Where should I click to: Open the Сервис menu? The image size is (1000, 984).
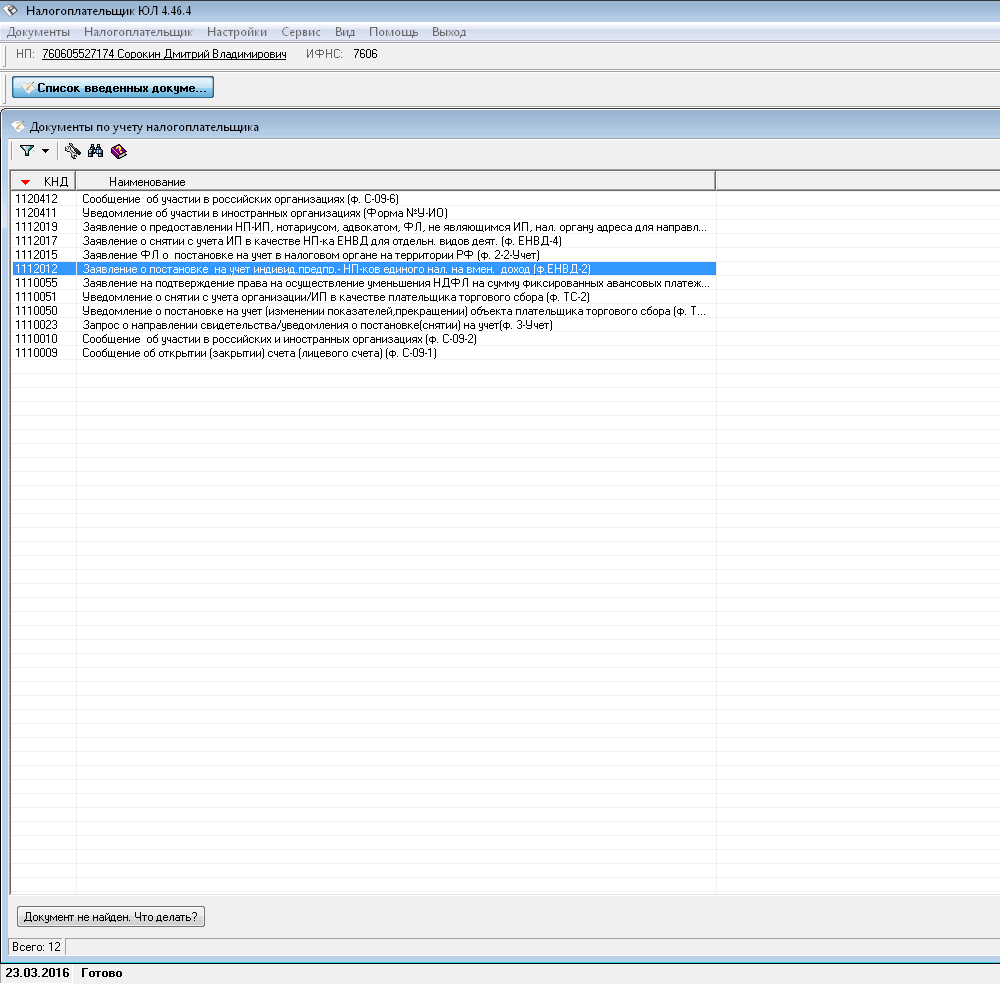pos(301,32)
